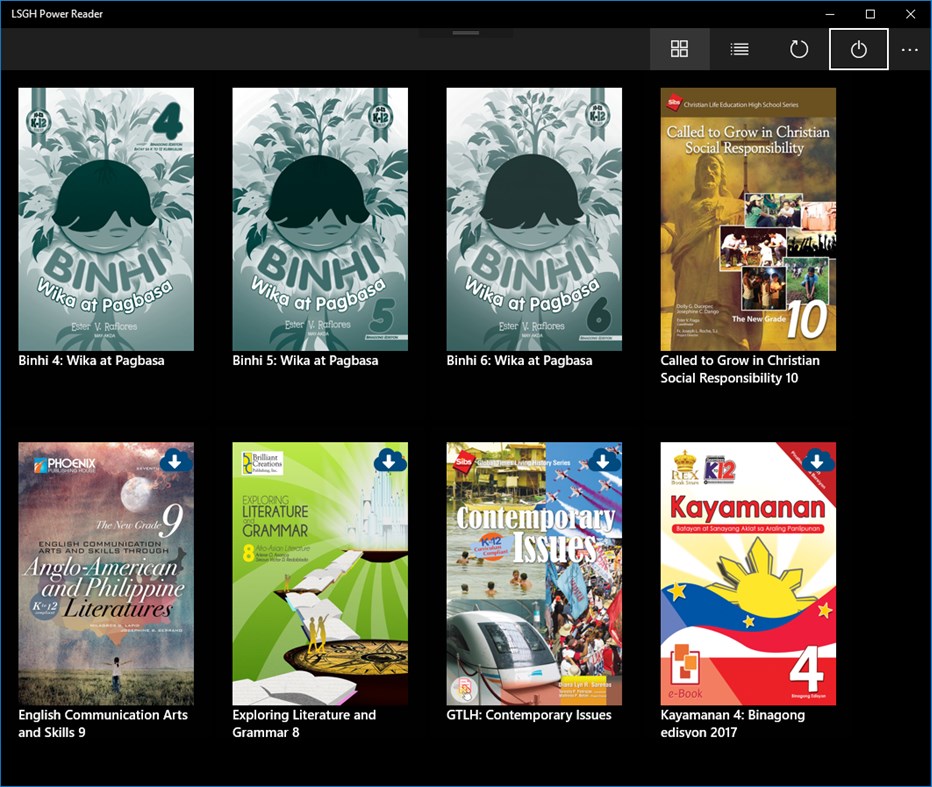Refresh the book library
Screen dimensions: 932x787
tap(798, 48)
